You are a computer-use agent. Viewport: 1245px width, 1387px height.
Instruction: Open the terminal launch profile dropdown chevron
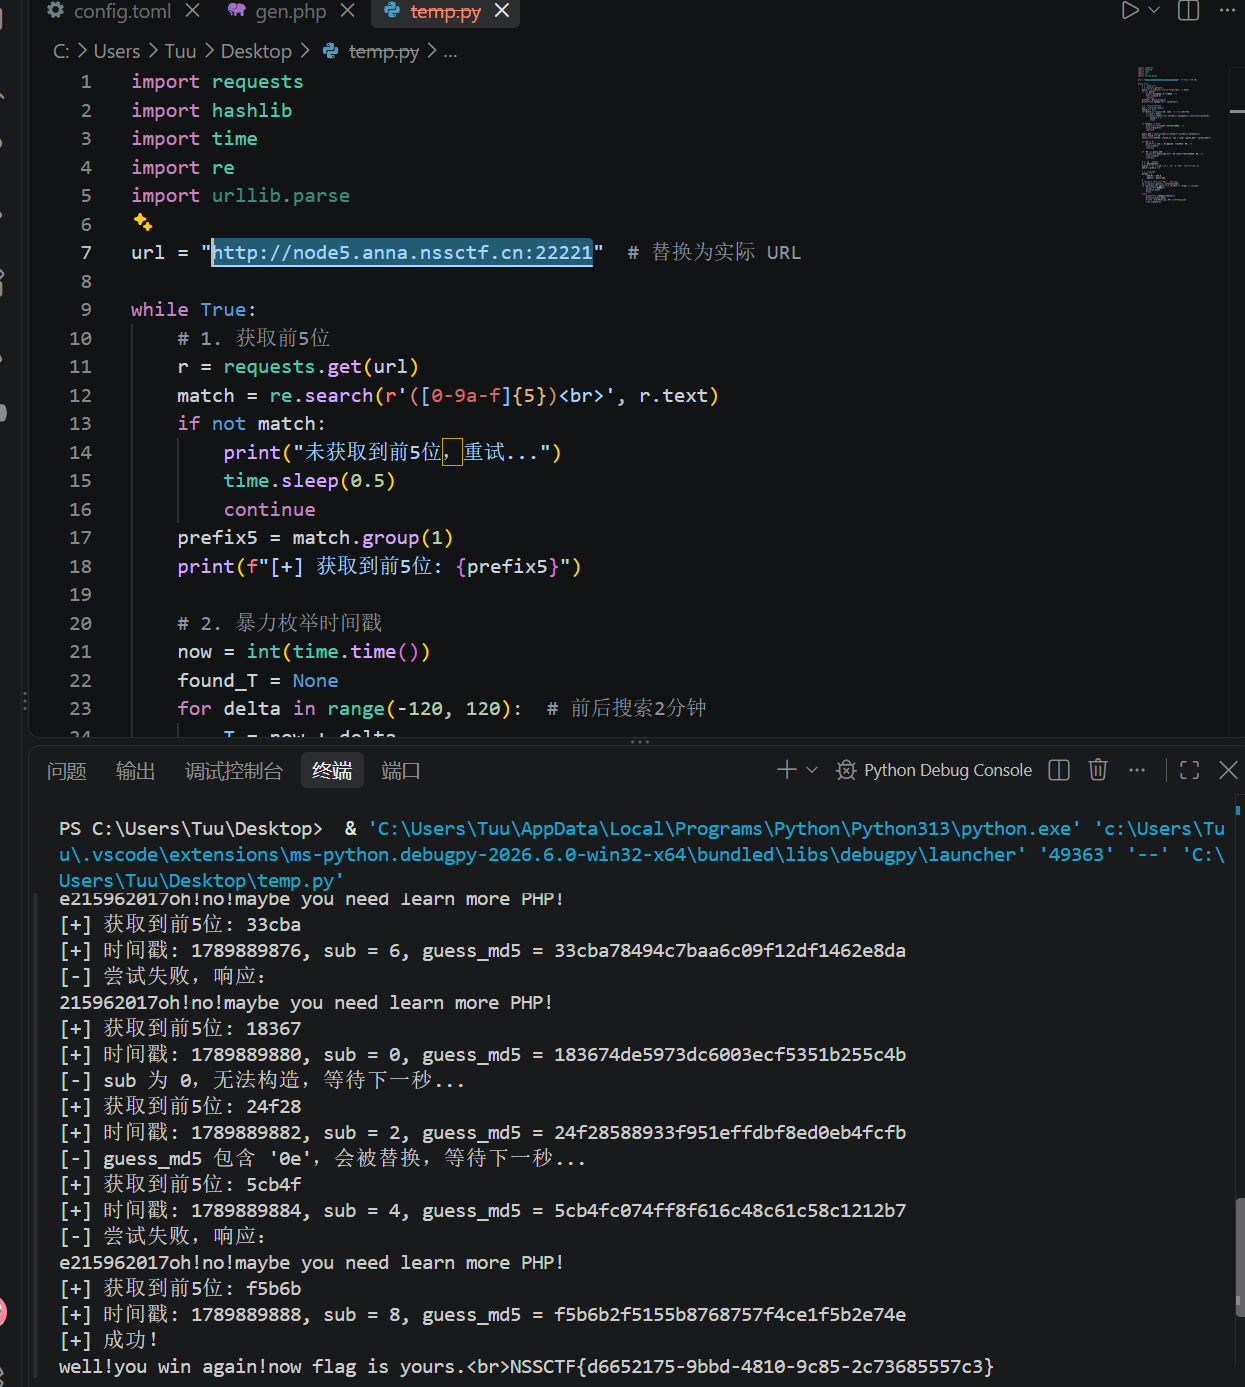click(x=812, y=769)
